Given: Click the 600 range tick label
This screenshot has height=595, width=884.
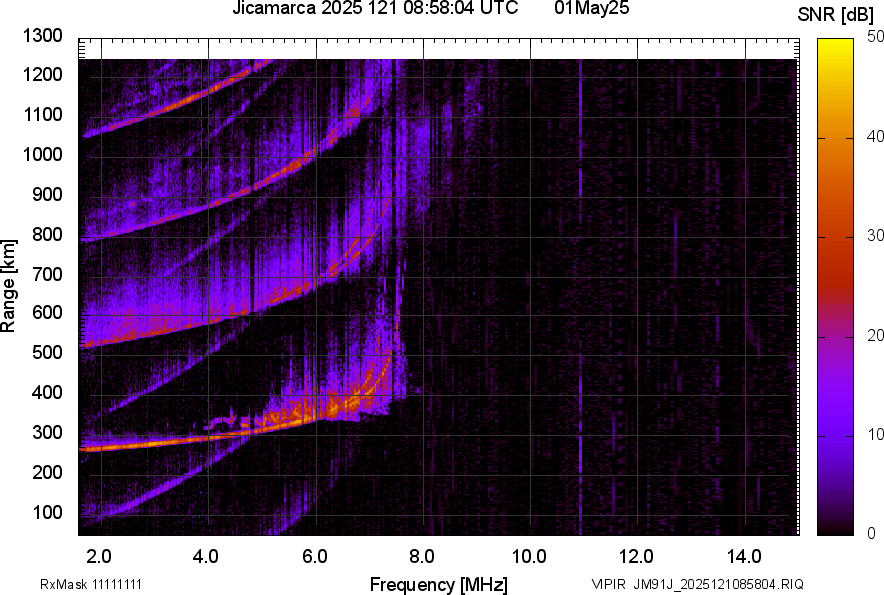Looking at the screenshot, I should coord(47,312).
